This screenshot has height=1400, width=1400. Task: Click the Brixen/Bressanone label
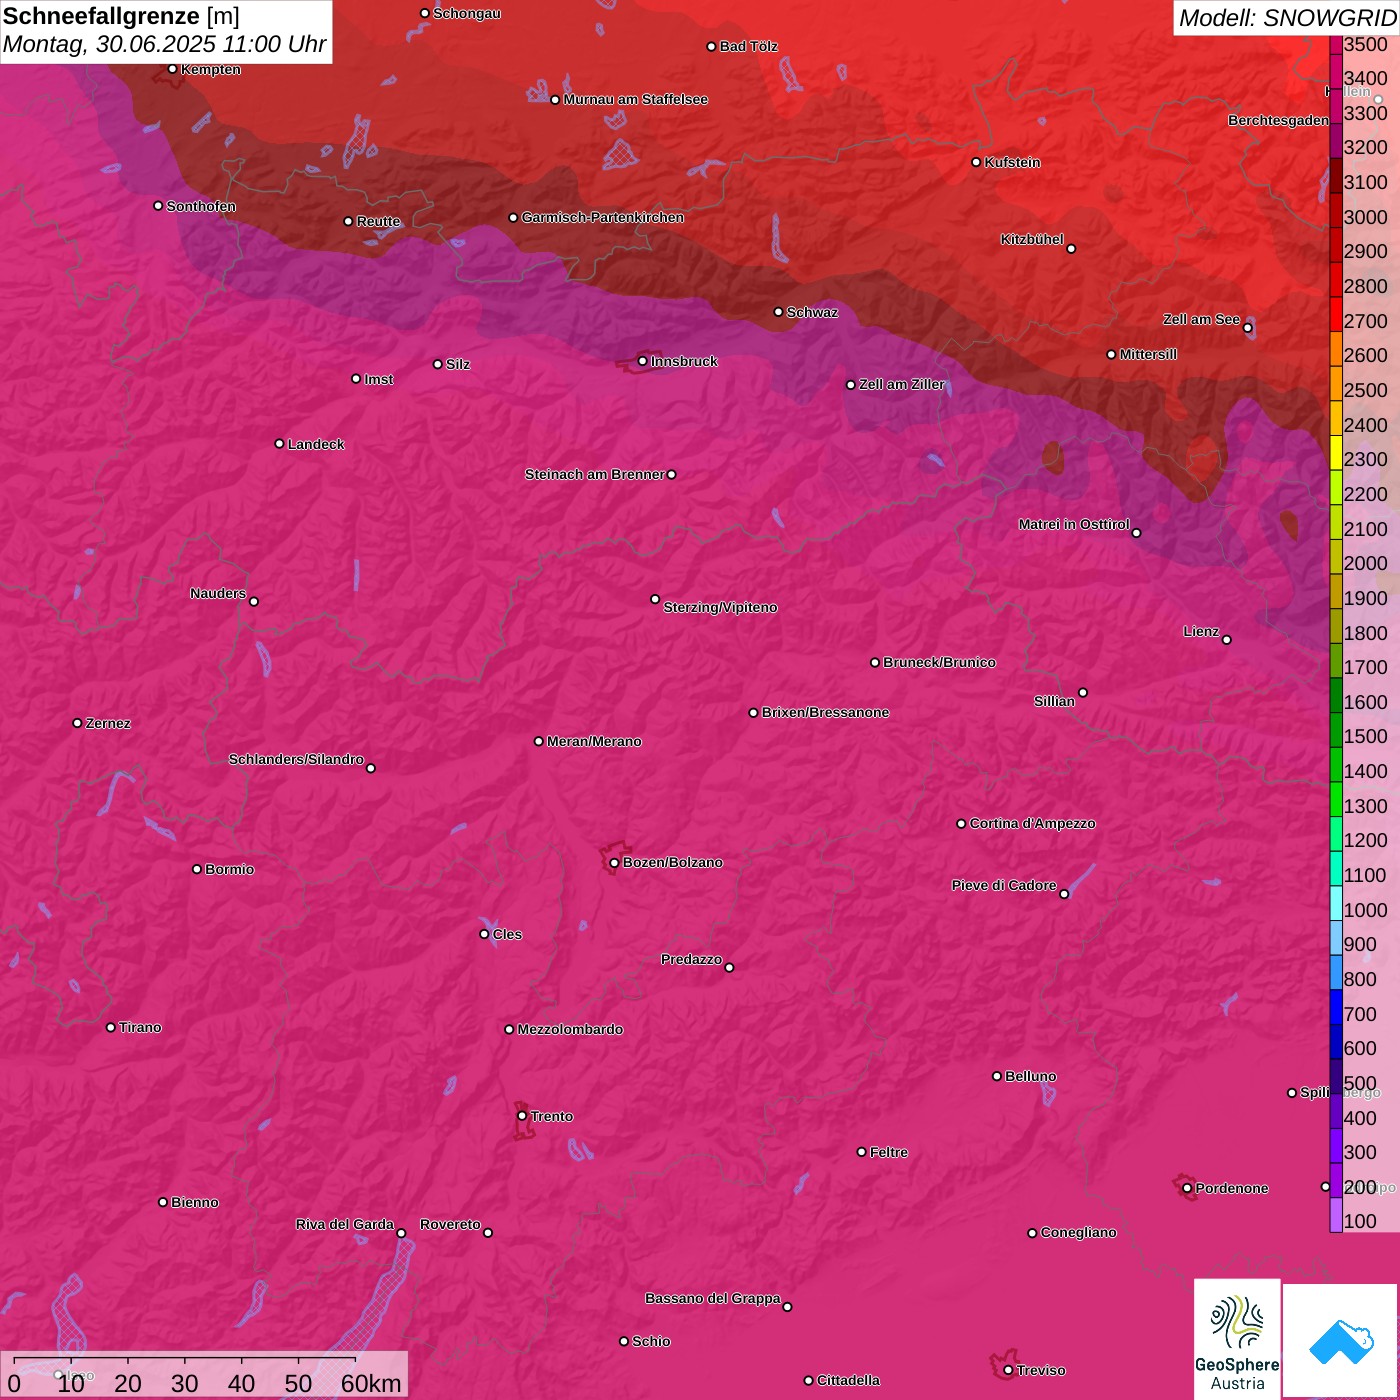825,712
